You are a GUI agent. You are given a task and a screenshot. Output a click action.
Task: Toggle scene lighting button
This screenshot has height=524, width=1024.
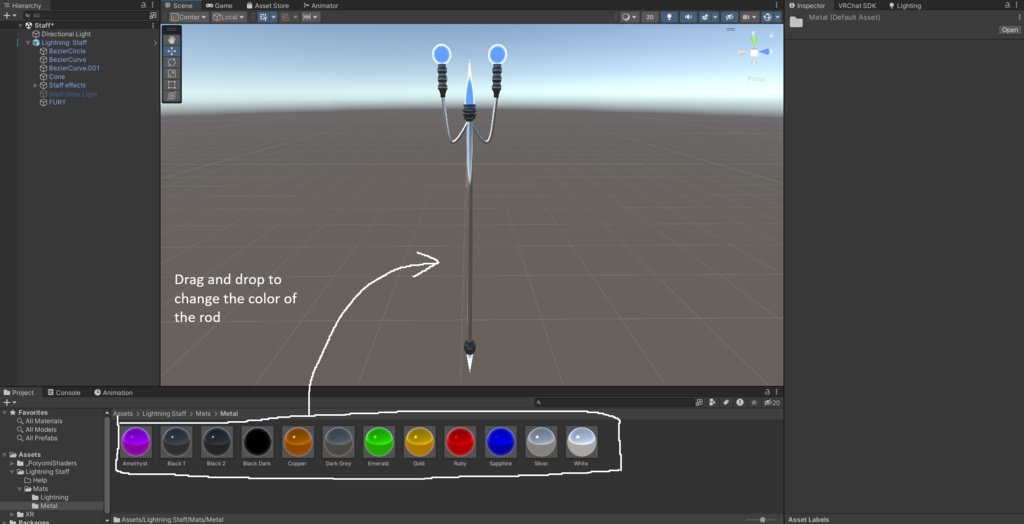click(669, 17)
